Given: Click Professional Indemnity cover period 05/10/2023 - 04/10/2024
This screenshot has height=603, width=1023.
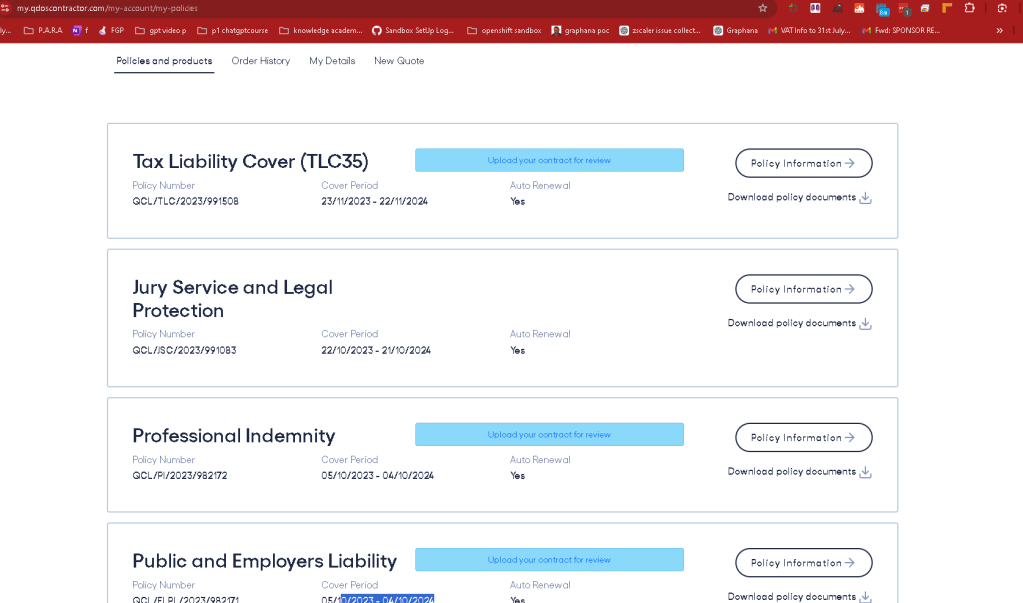Looking at the screenshot, I should coord(377,476).
